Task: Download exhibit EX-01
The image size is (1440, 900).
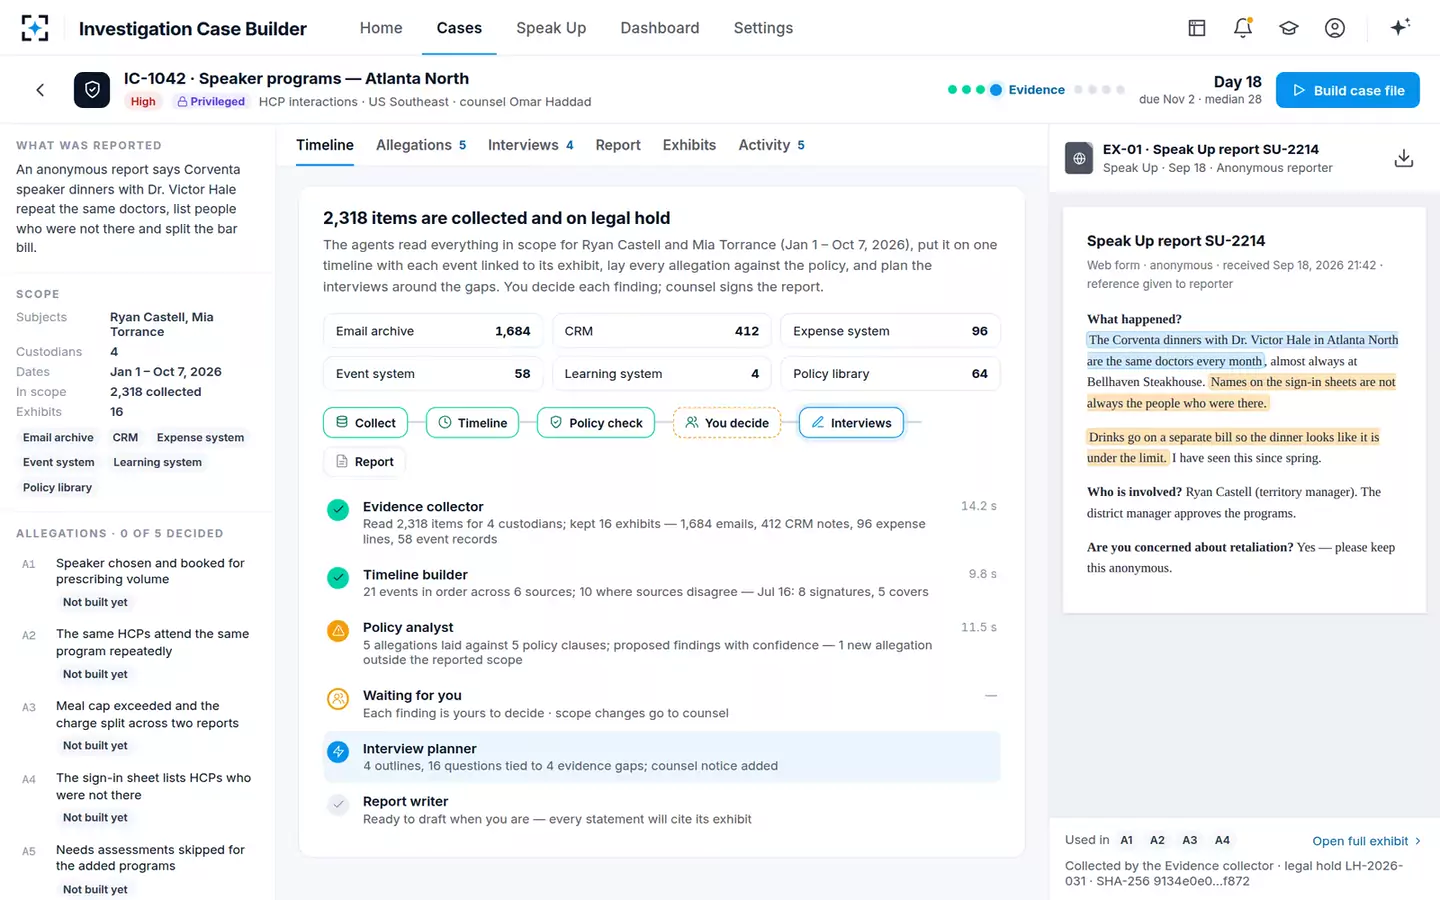Action: coord(1404,158)
